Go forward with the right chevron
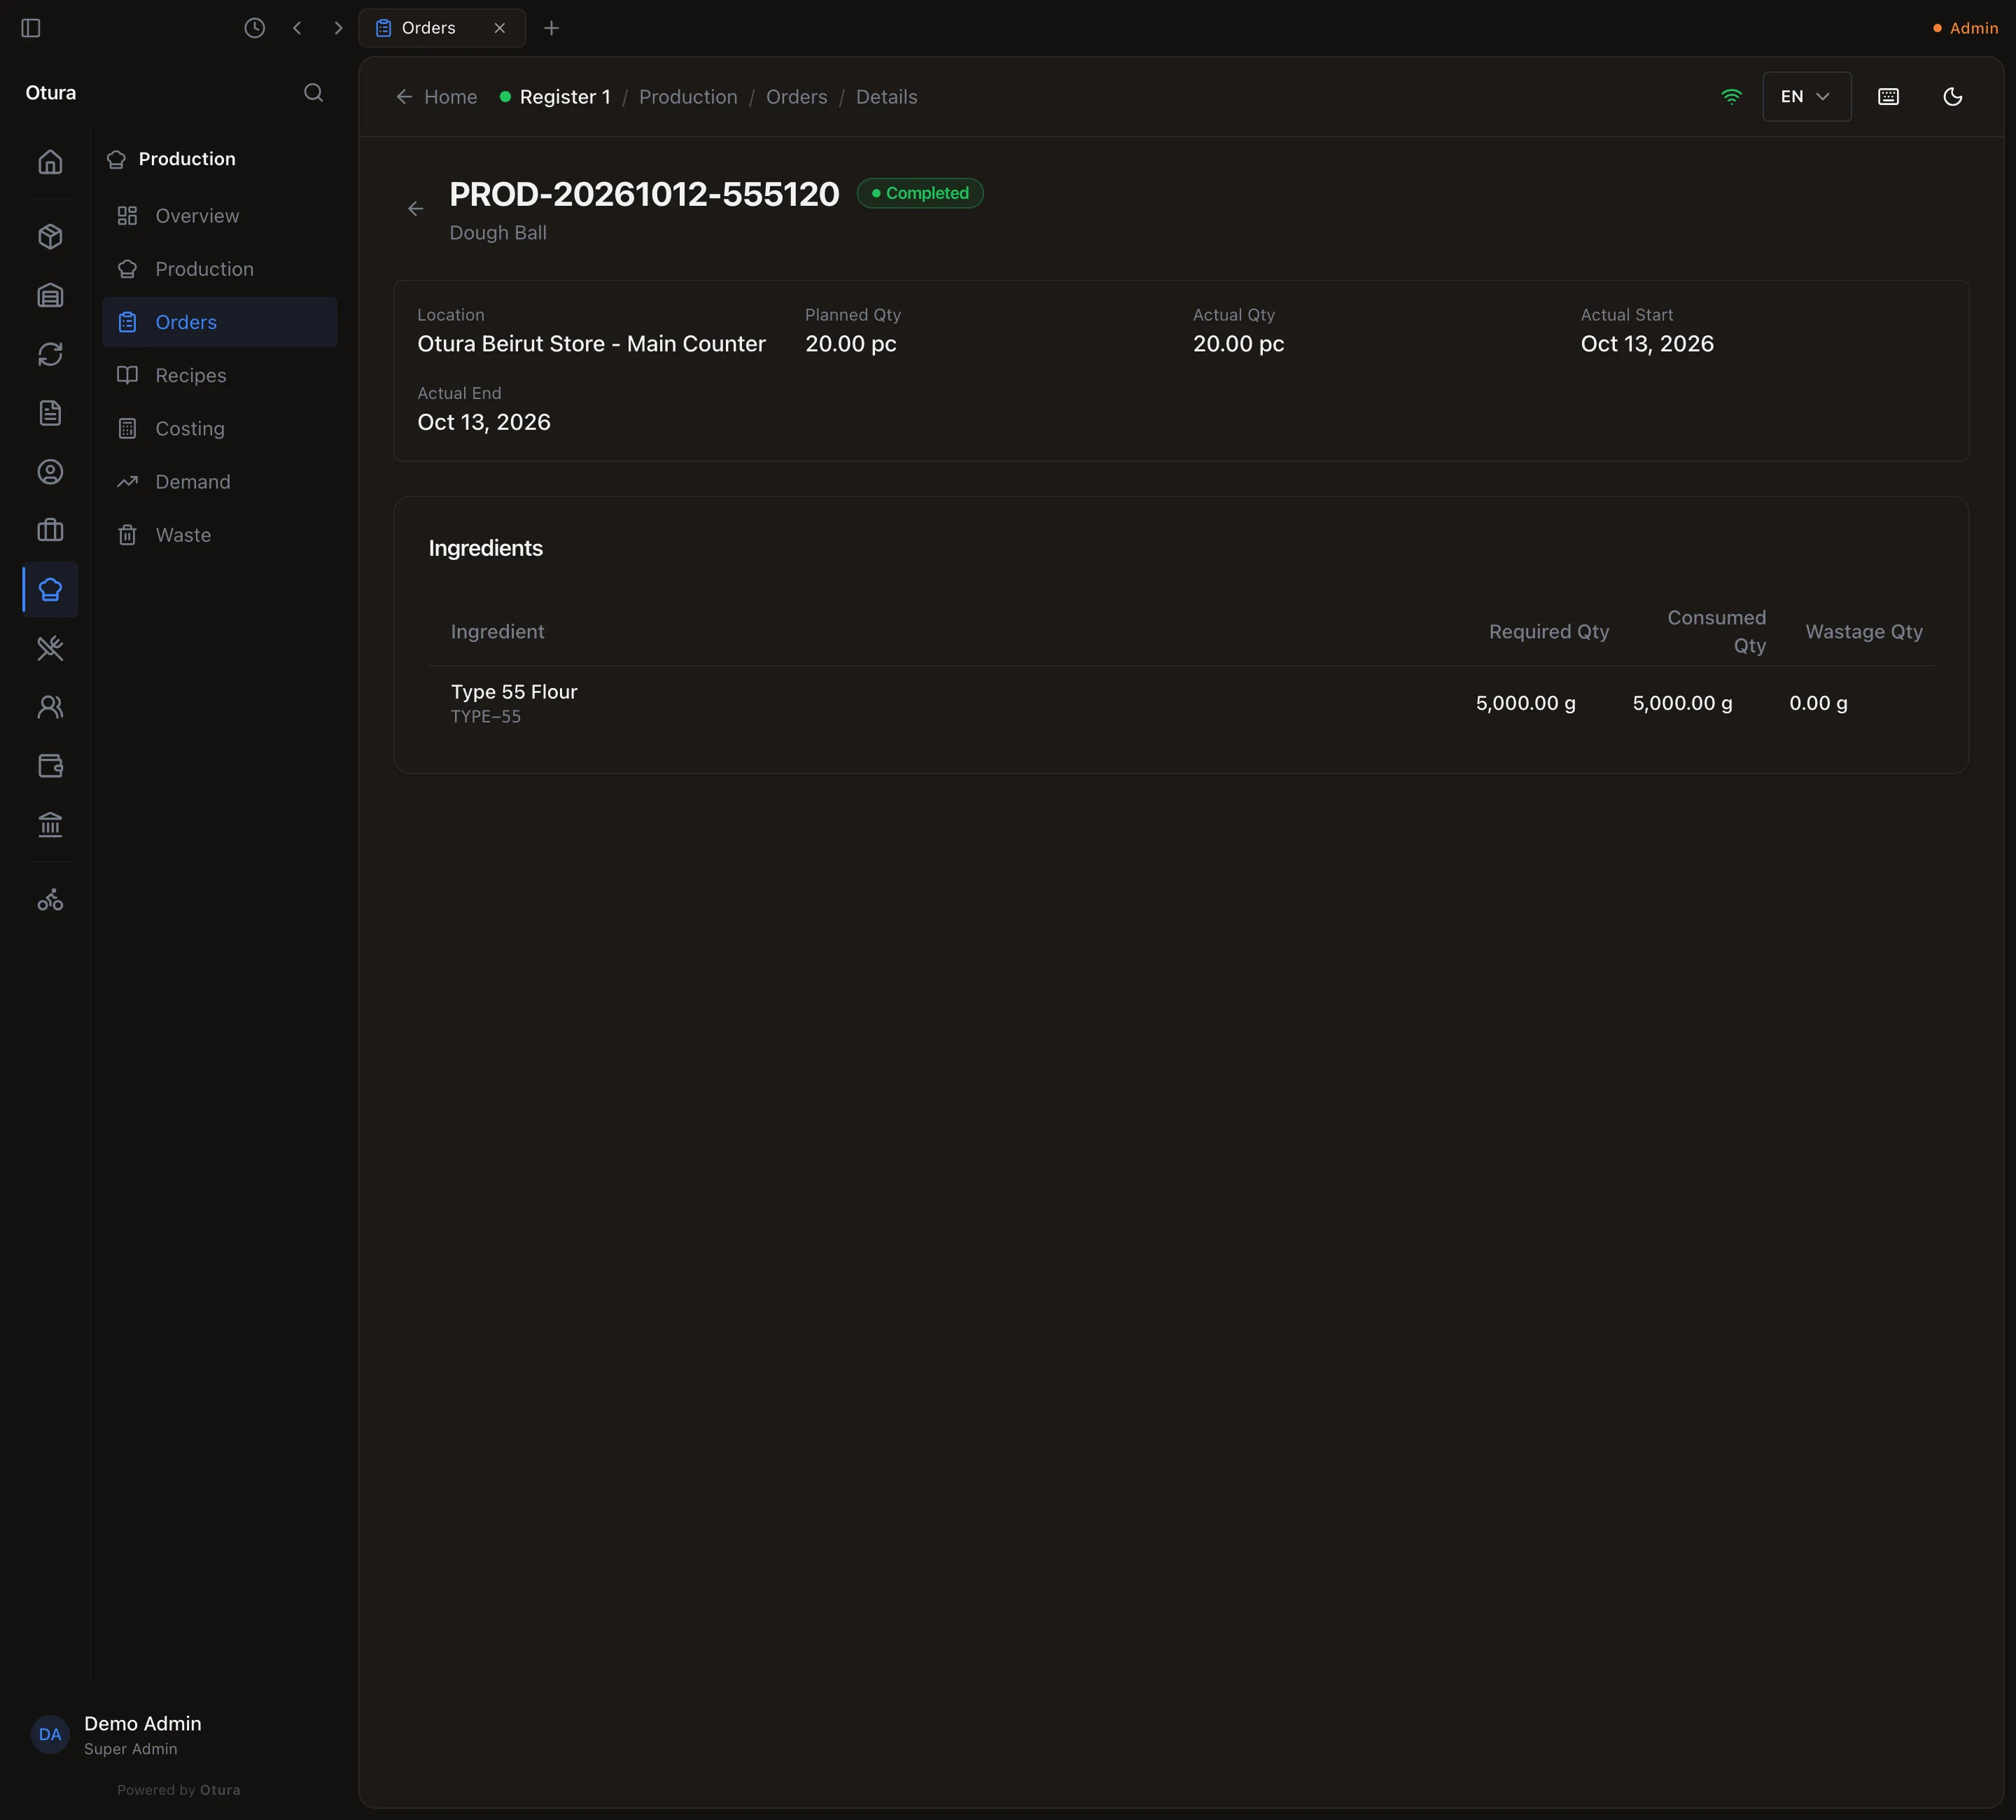 (338, 28)
